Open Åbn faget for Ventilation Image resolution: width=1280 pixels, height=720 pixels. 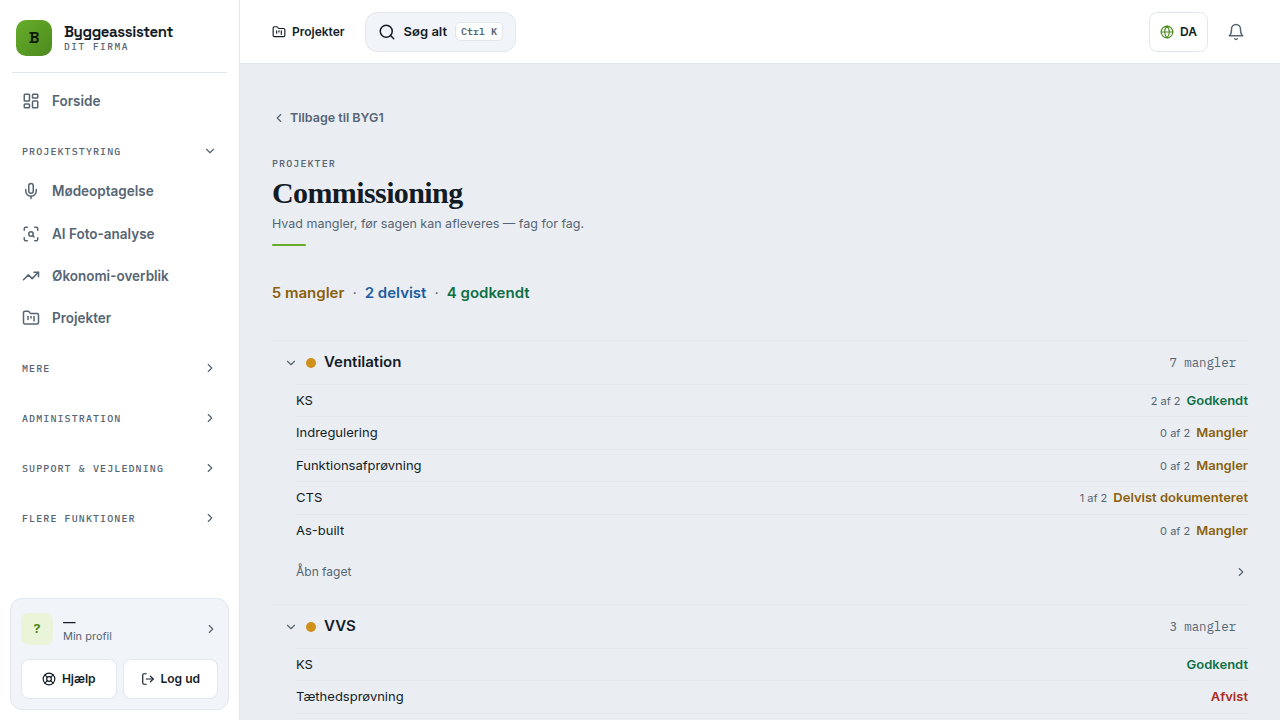[772, 572]
